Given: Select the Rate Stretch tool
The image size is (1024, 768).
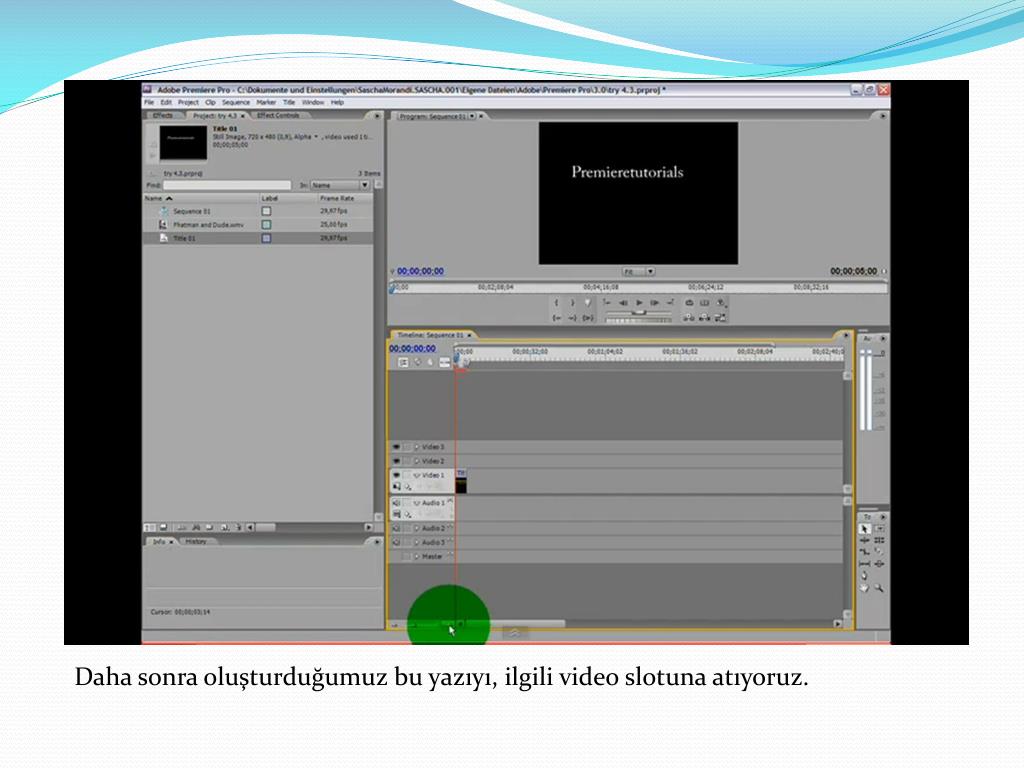Looking at the screenshot, I should [865, 552].
